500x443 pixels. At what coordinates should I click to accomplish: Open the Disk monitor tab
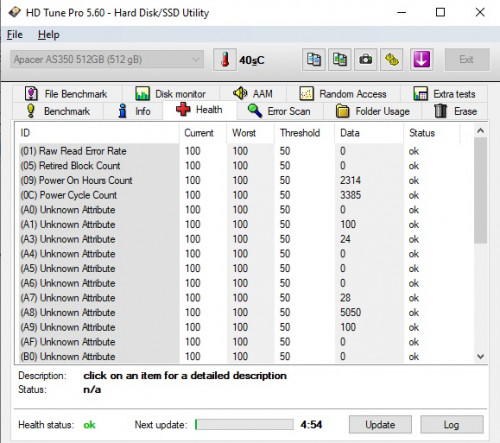(x=171, y=94)
